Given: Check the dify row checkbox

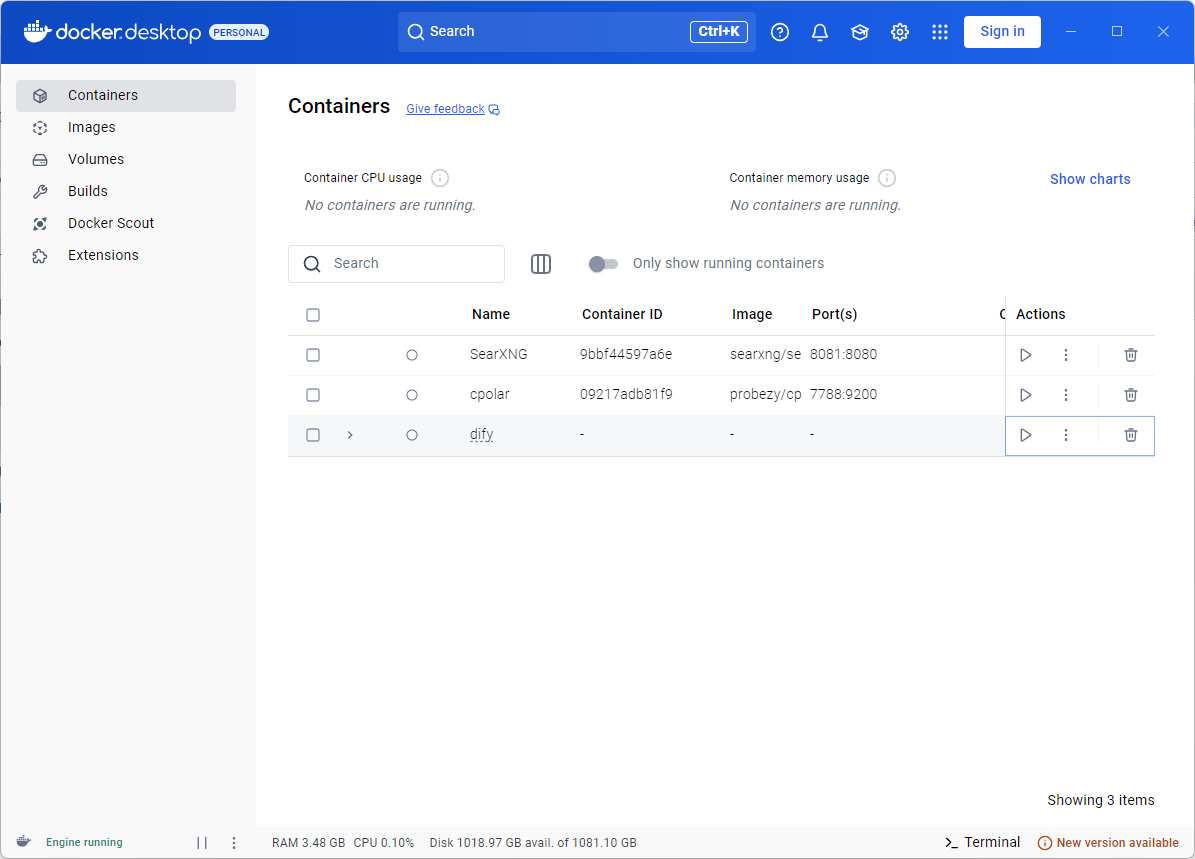Looking at the screenshot, I should point(312,435).
